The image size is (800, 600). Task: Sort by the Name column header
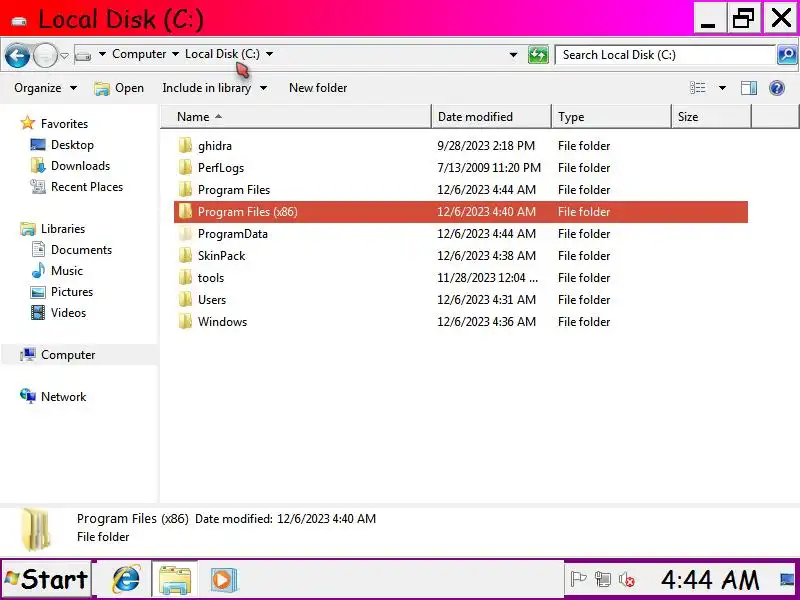pos(296,117)
